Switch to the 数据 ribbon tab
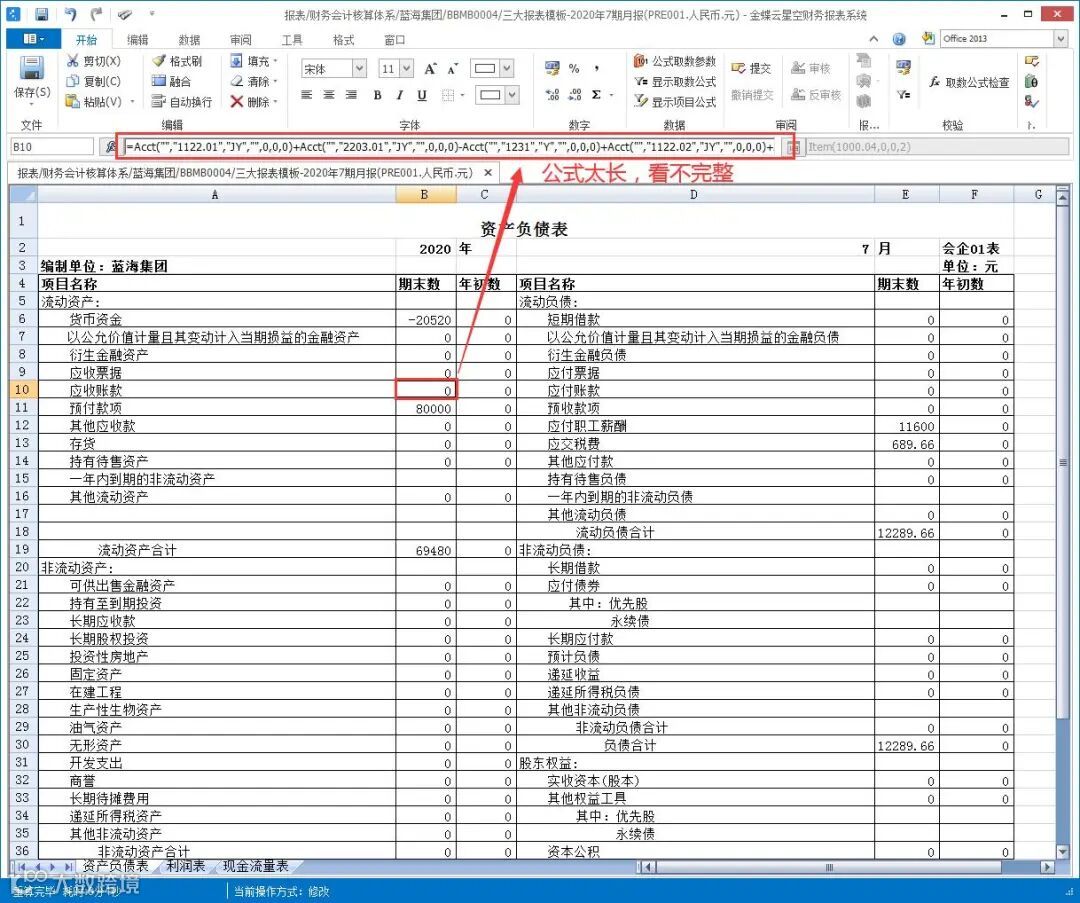 (189, 40)
